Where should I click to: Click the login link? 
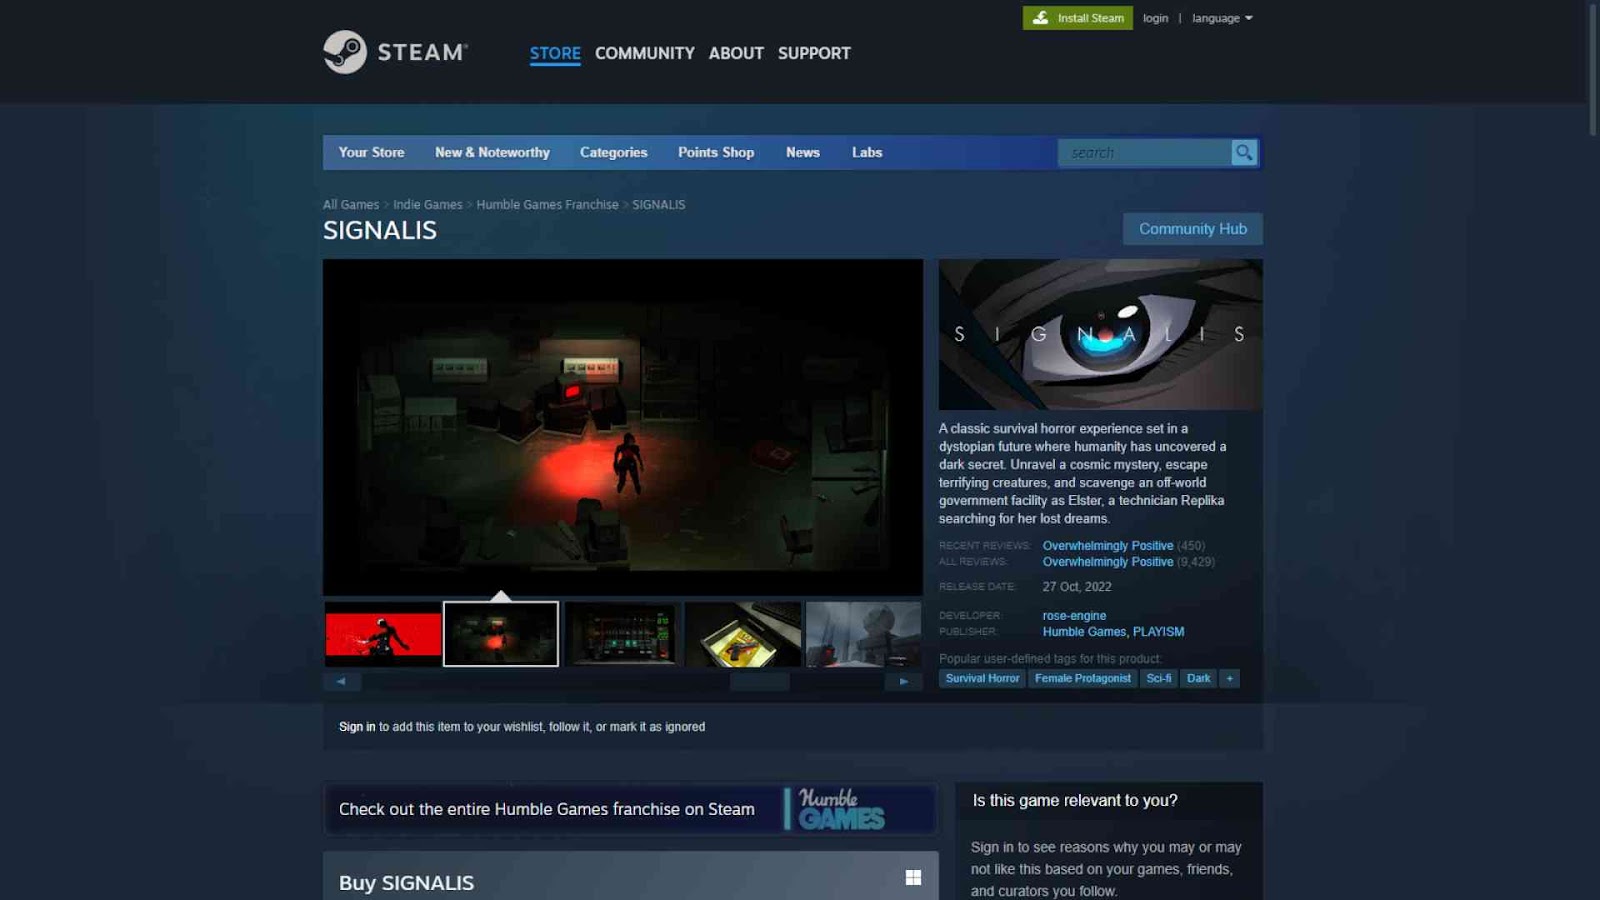coord(1156,18)
